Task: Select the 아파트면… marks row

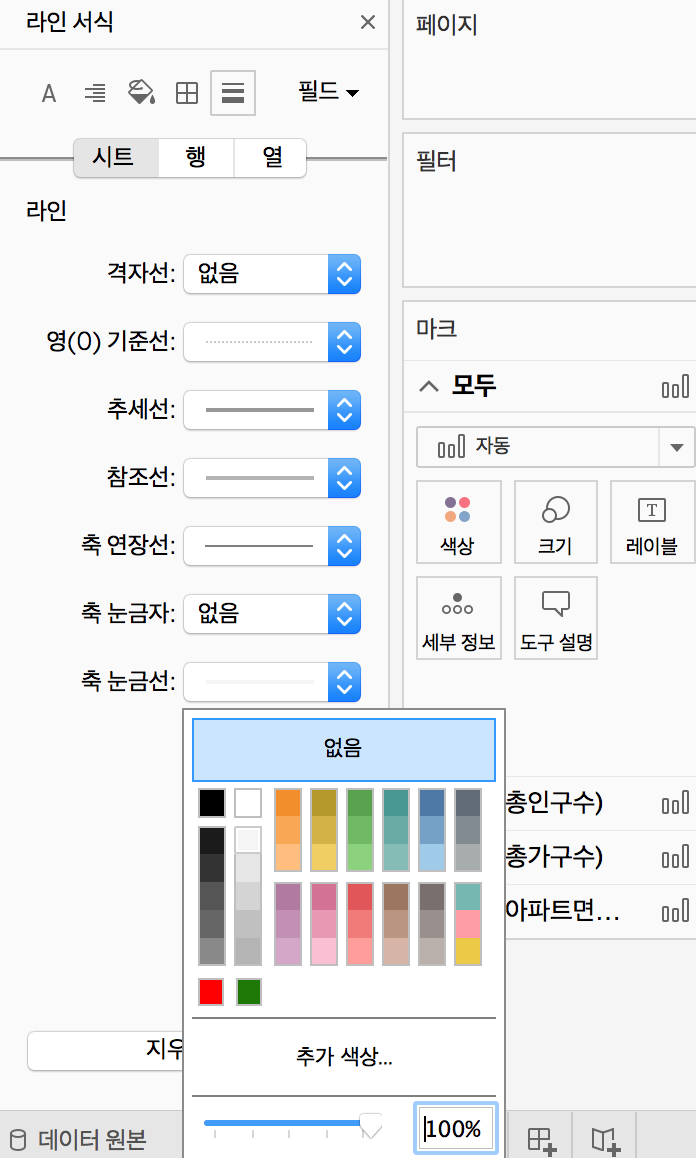Action: point(600,911)
